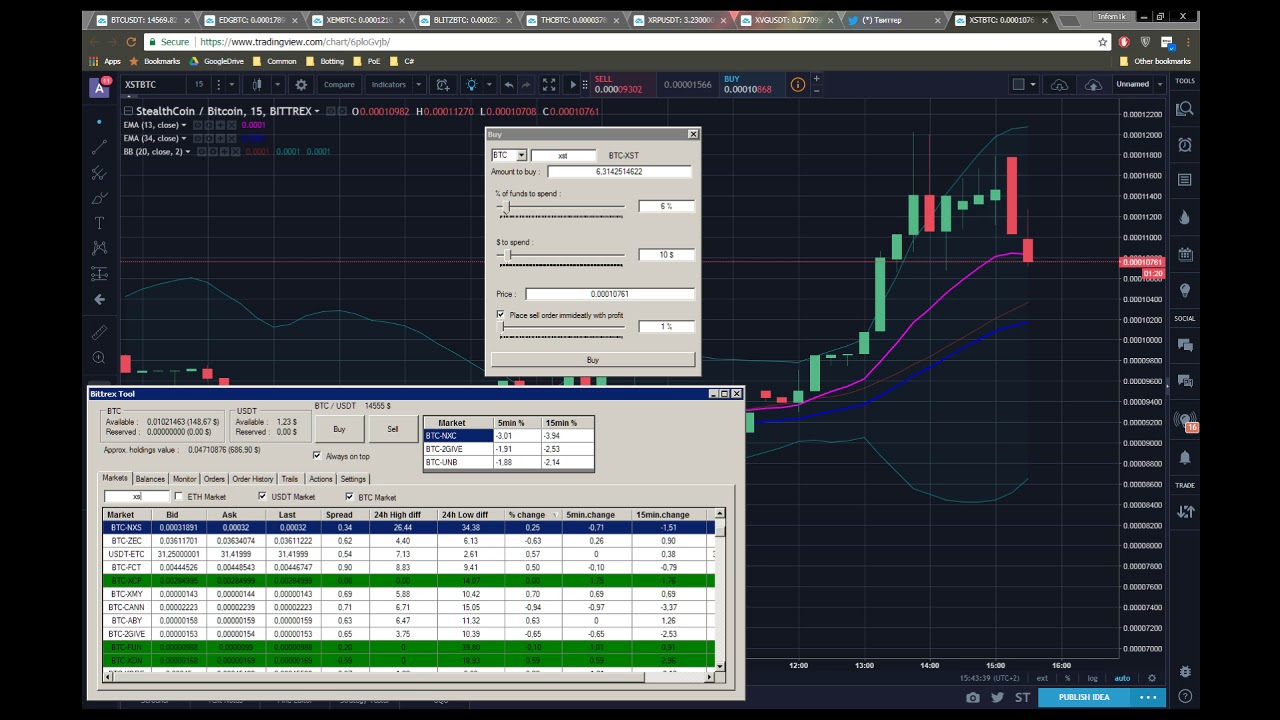Expand BB (20, close, 2) indicator menu
1280x720 pixels.
188,152
